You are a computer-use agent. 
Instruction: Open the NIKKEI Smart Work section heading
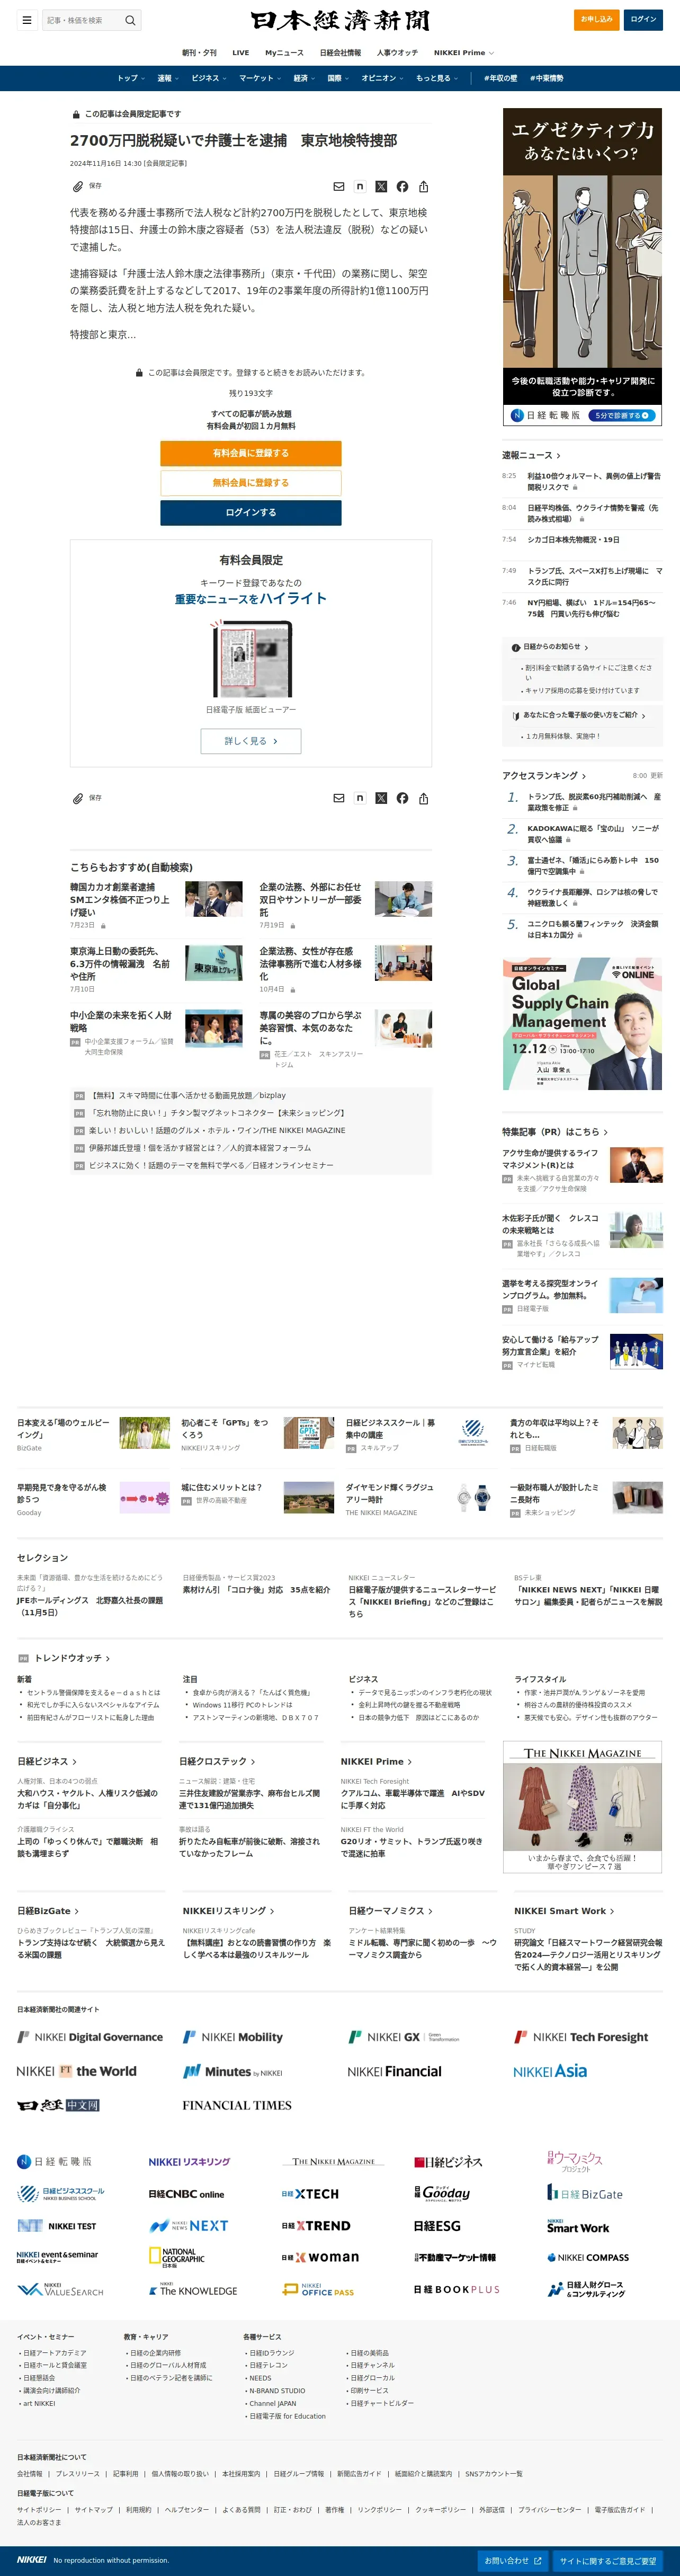[x=564, y=1911]
